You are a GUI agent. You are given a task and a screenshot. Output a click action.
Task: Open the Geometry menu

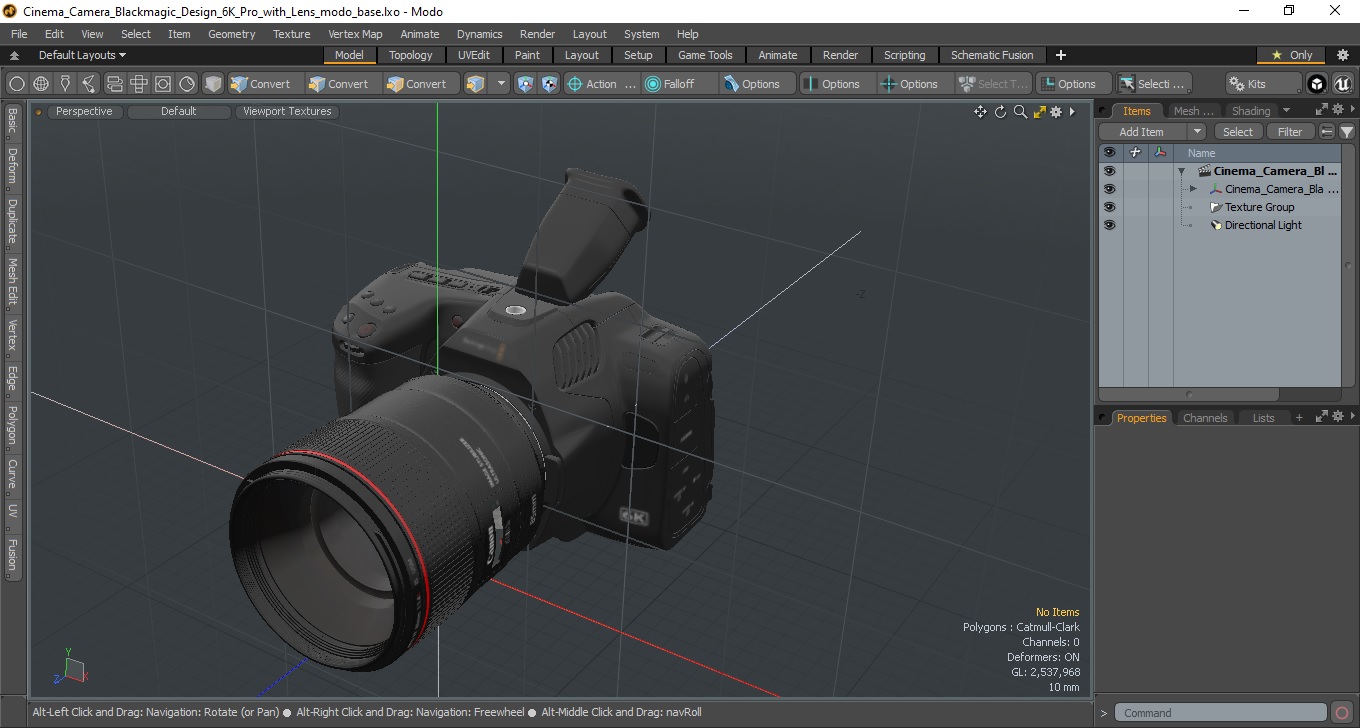coord(231,34)
